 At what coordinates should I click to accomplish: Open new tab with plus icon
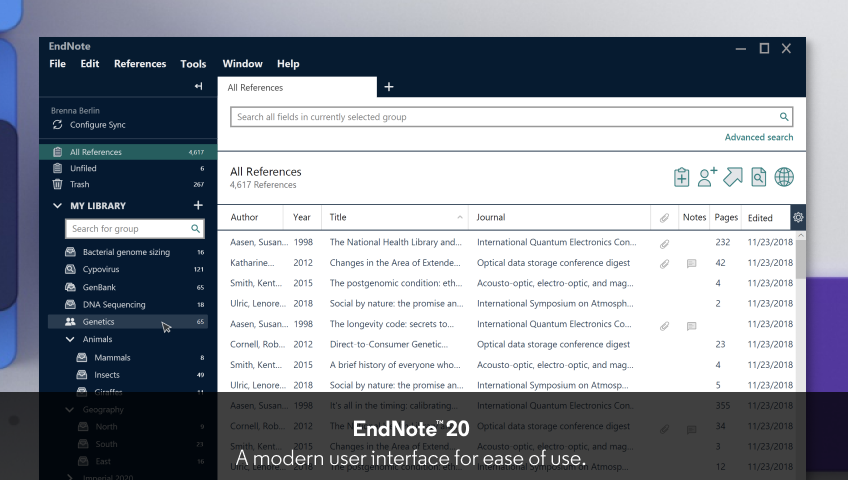click(389, 86)
